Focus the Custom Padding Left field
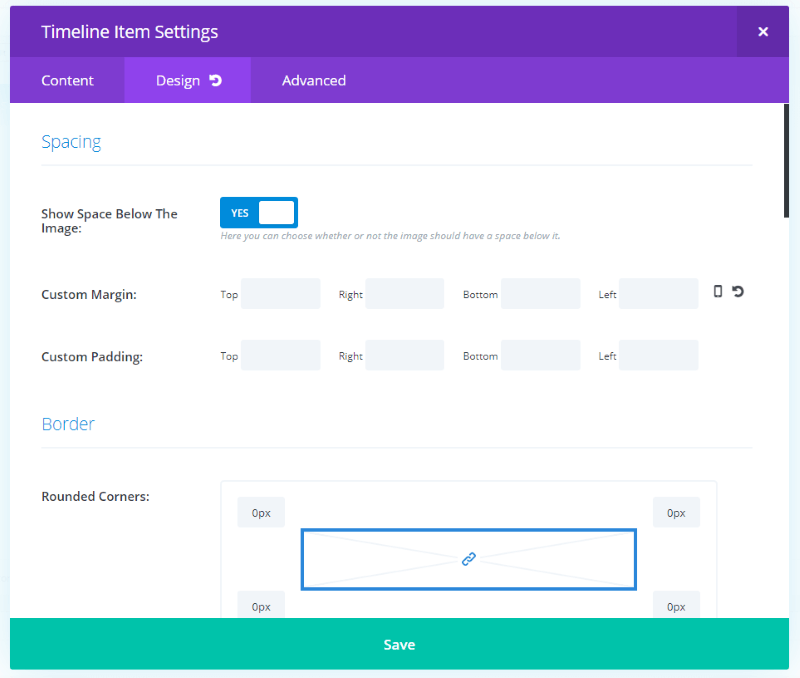 [659, 356]
